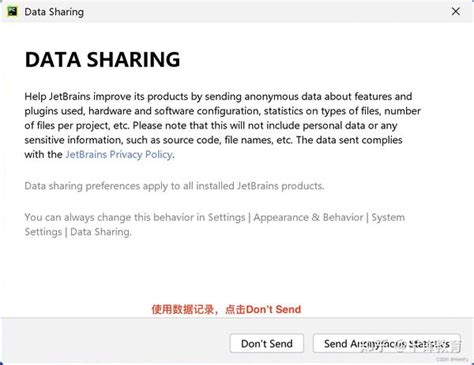The image size is (474, 365).
Task: Click the large DATA SHARING heading
Action: [103, 60]
